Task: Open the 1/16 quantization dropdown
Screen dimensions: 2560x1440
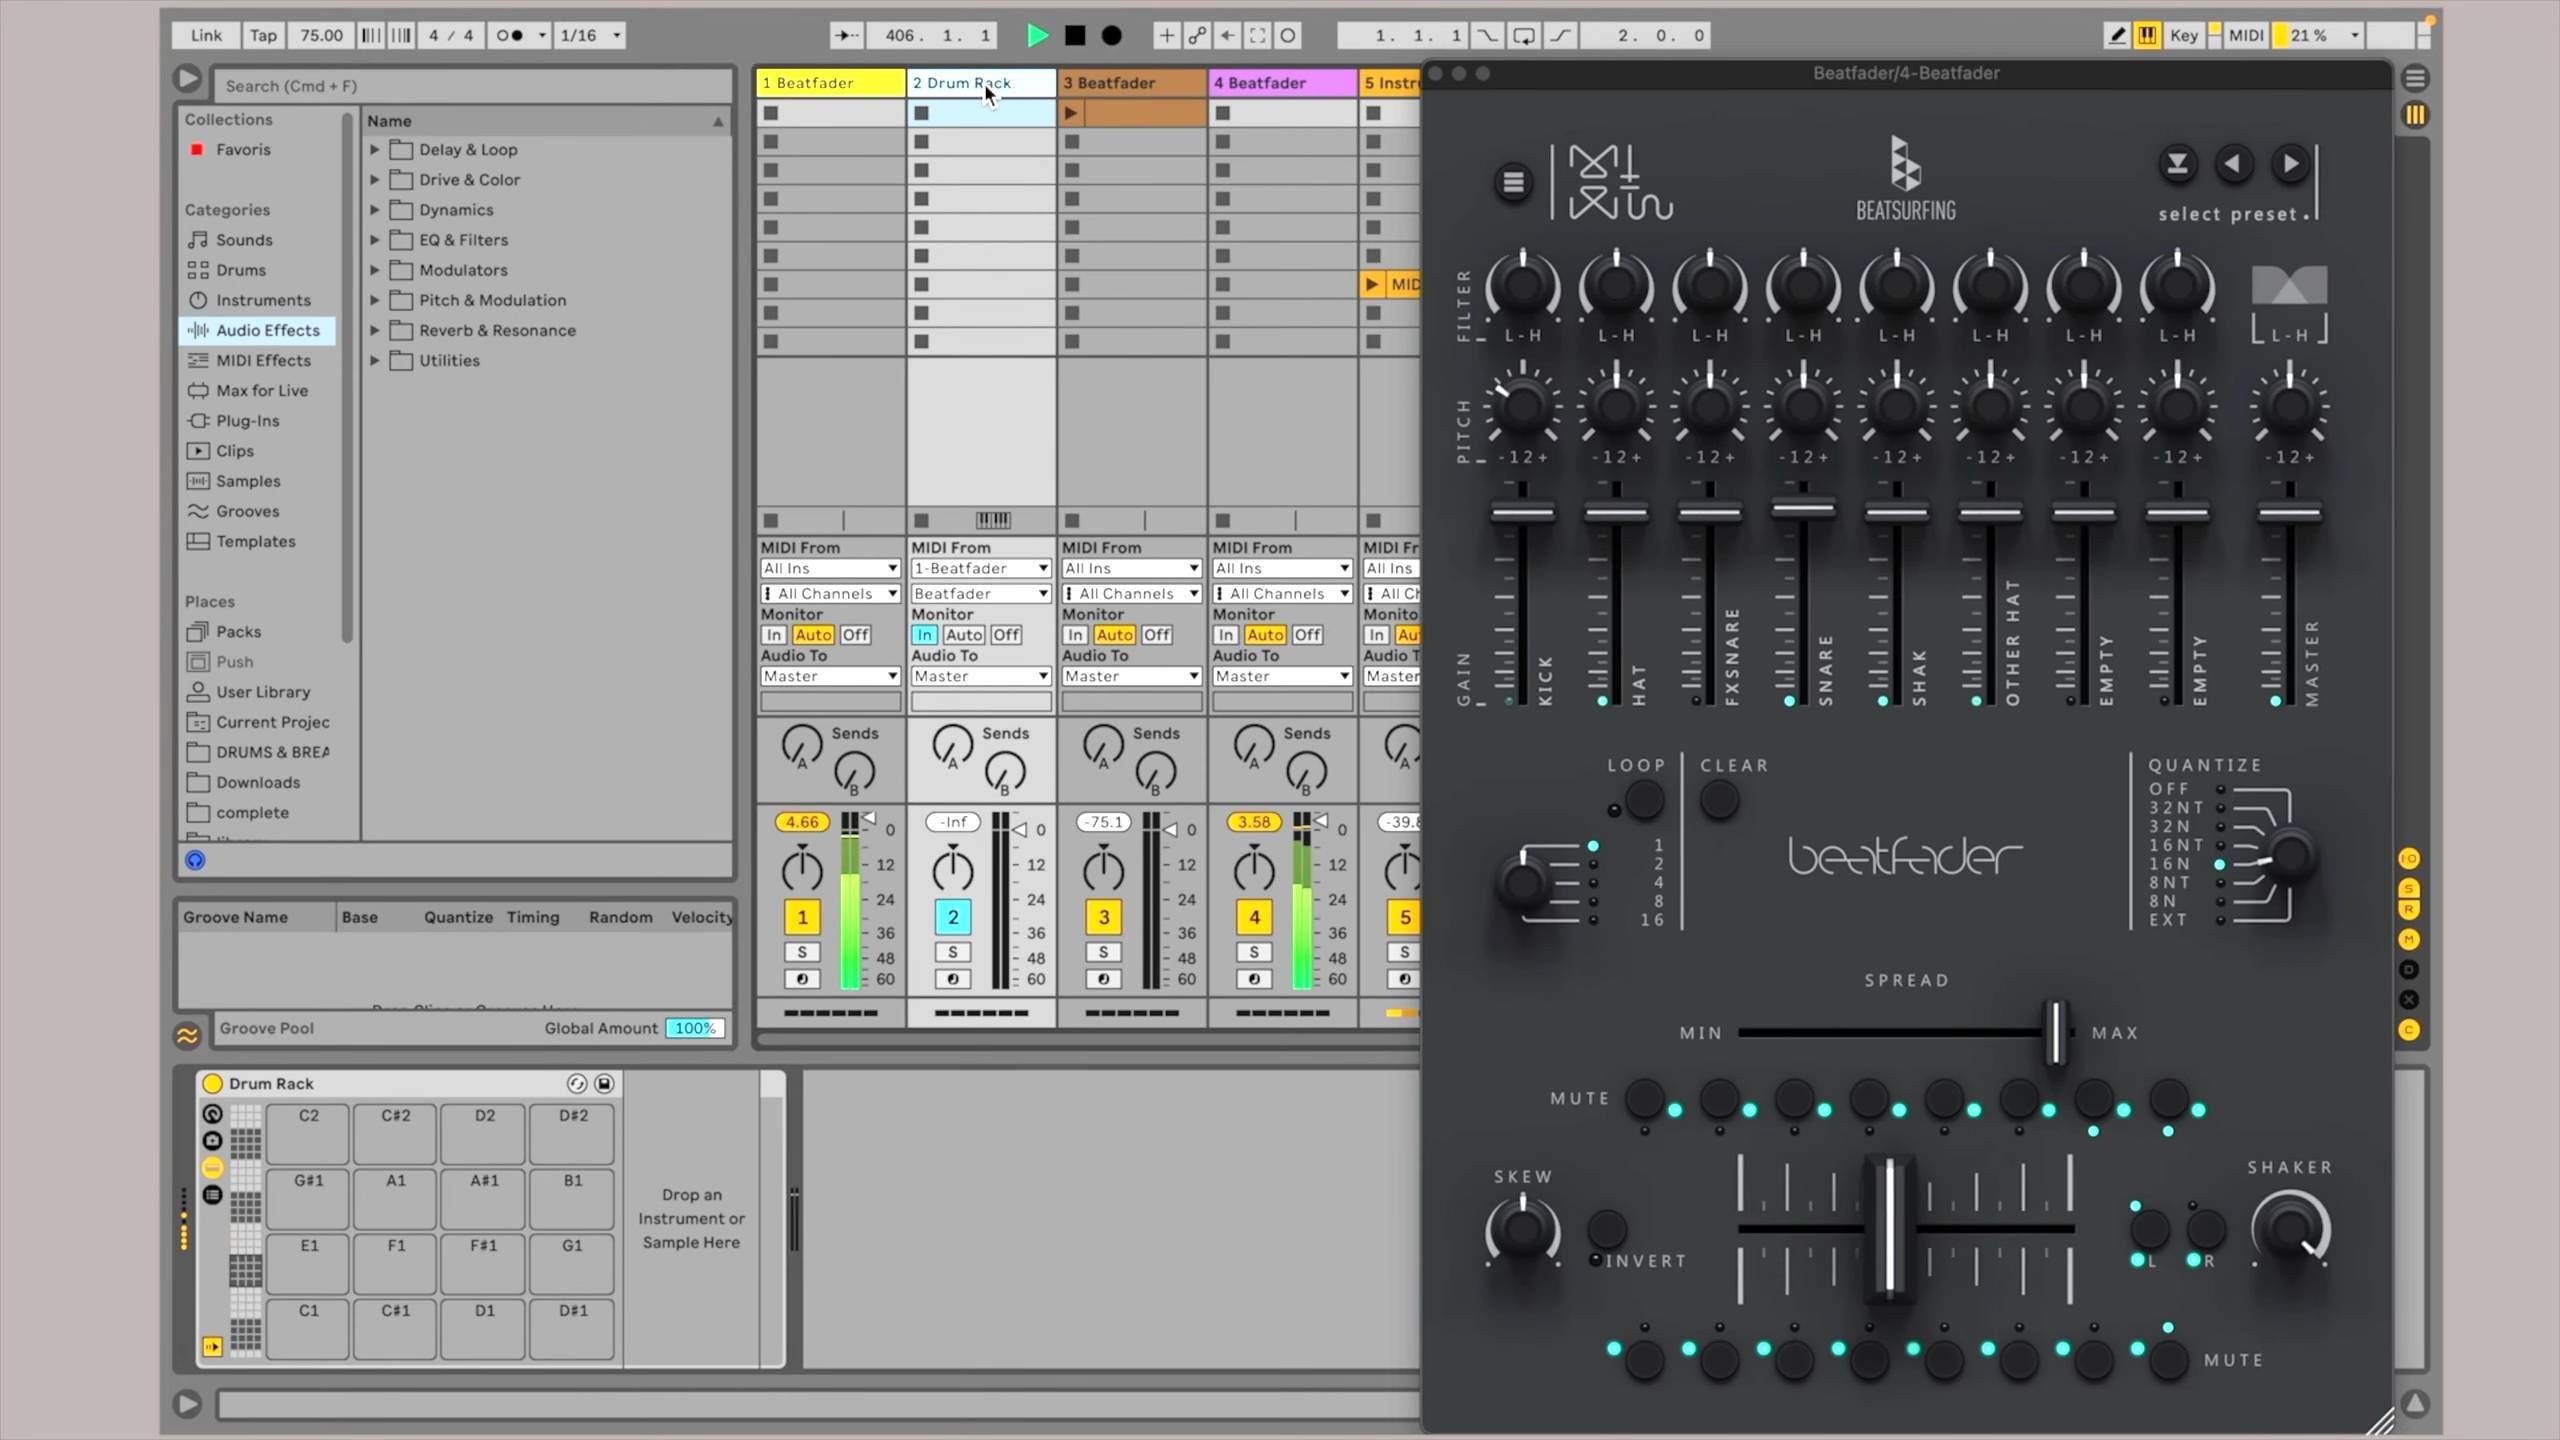Action: point(590,36)
